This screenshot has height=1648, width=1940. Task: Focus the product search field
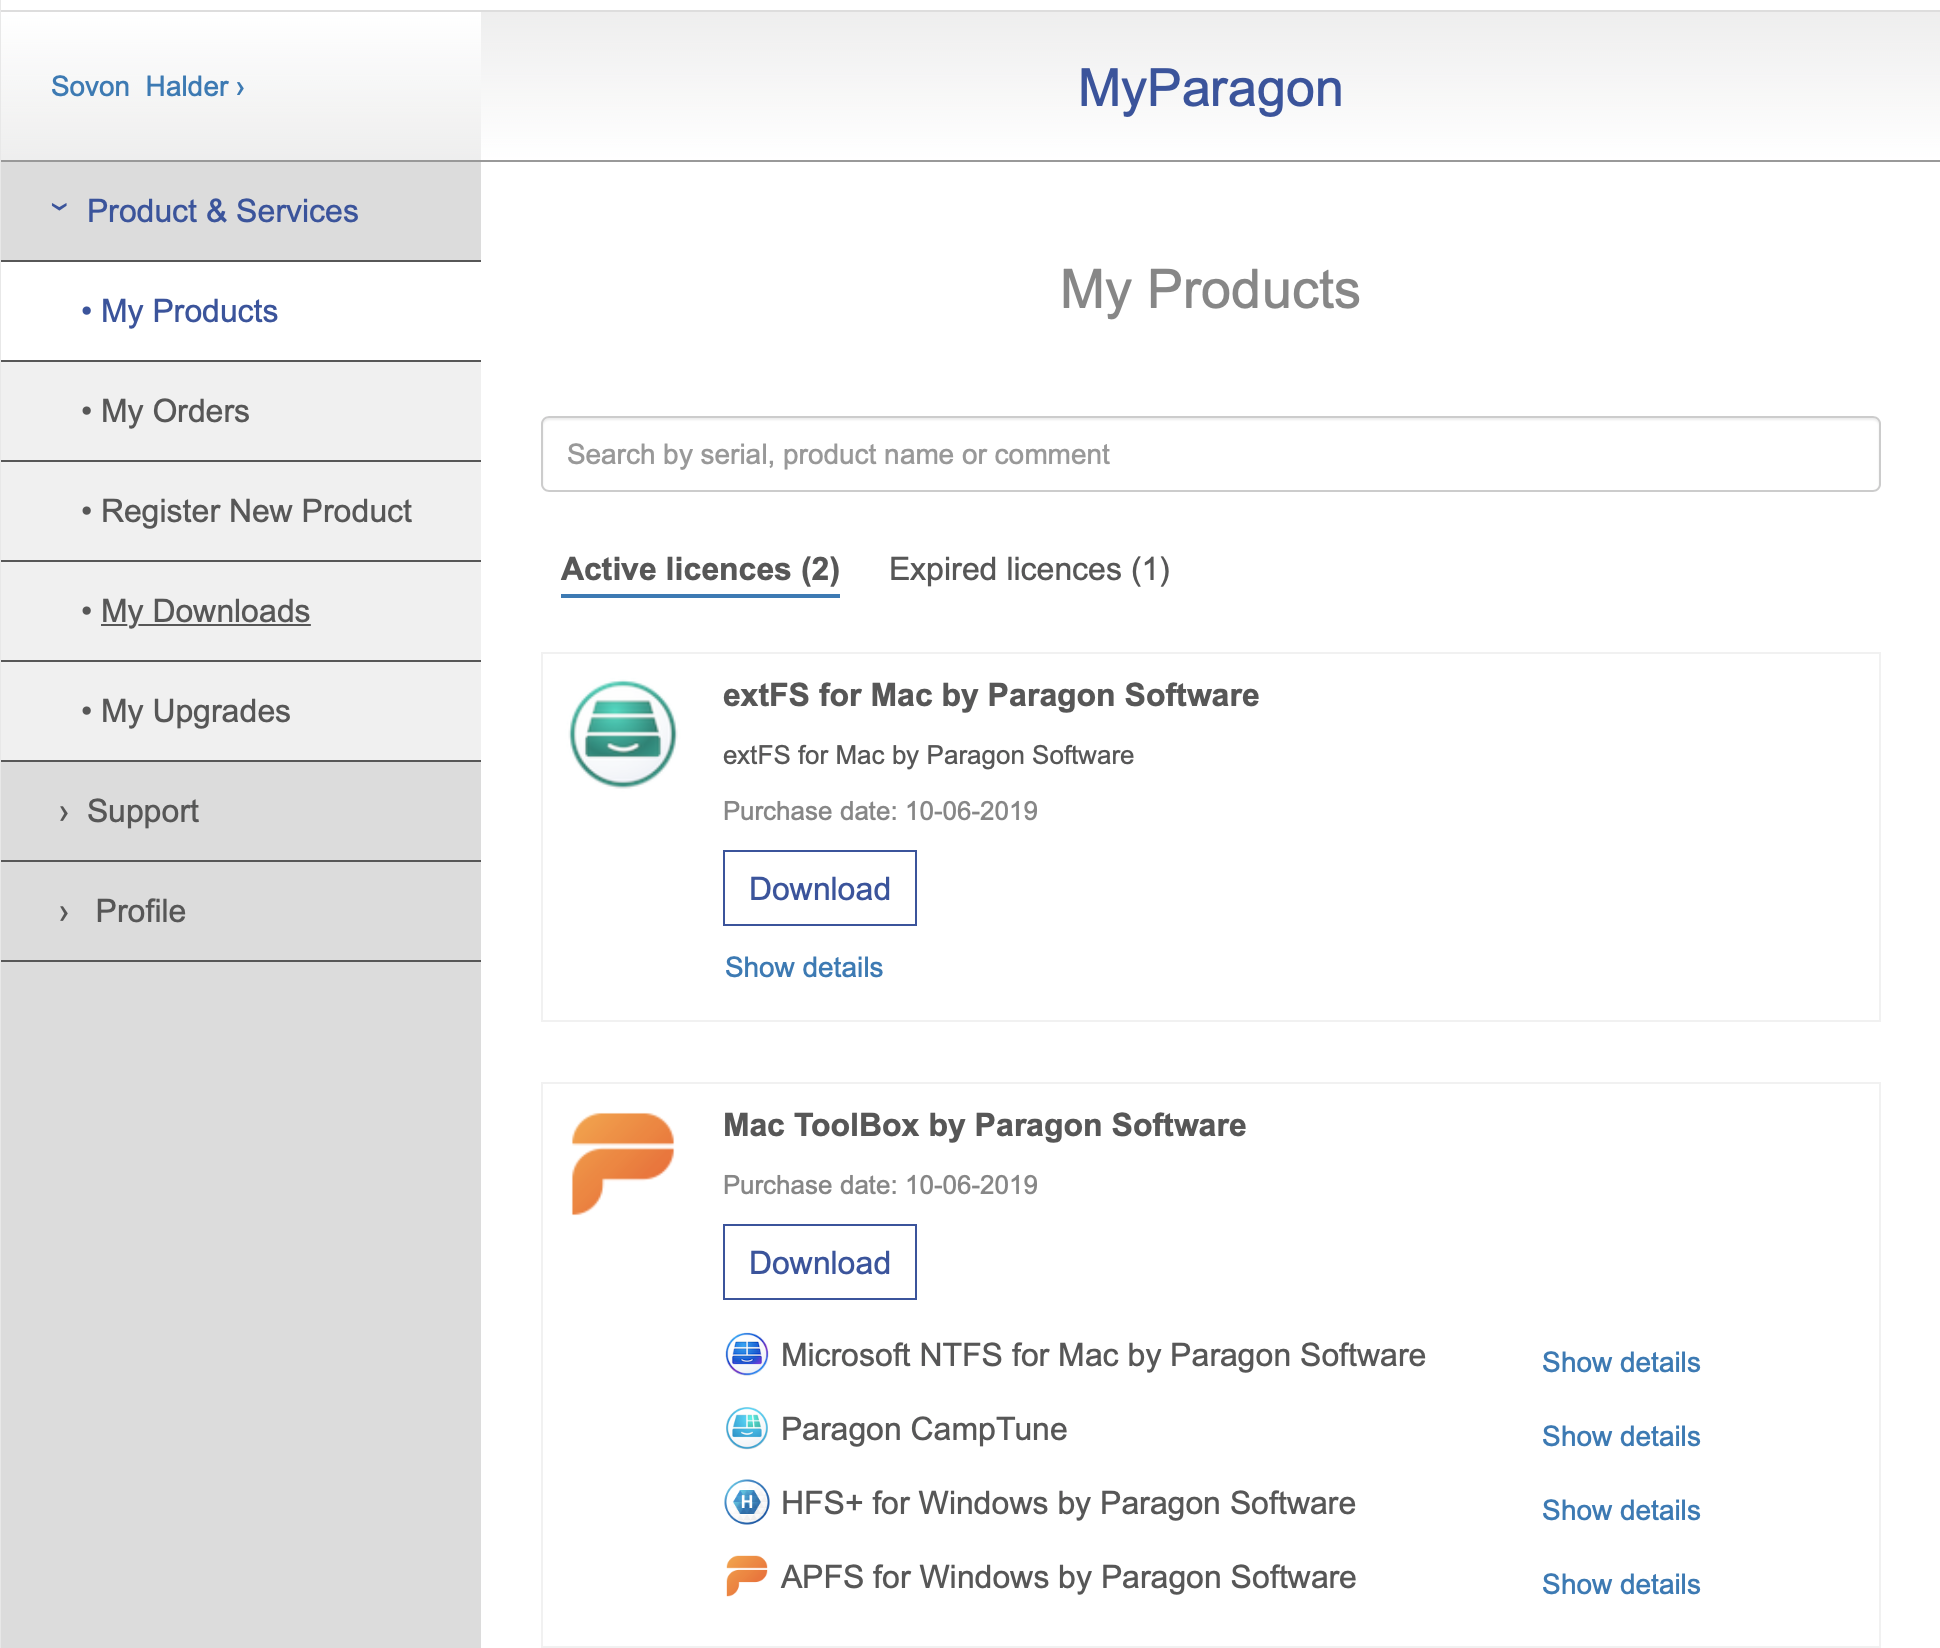pos(1210,454)
